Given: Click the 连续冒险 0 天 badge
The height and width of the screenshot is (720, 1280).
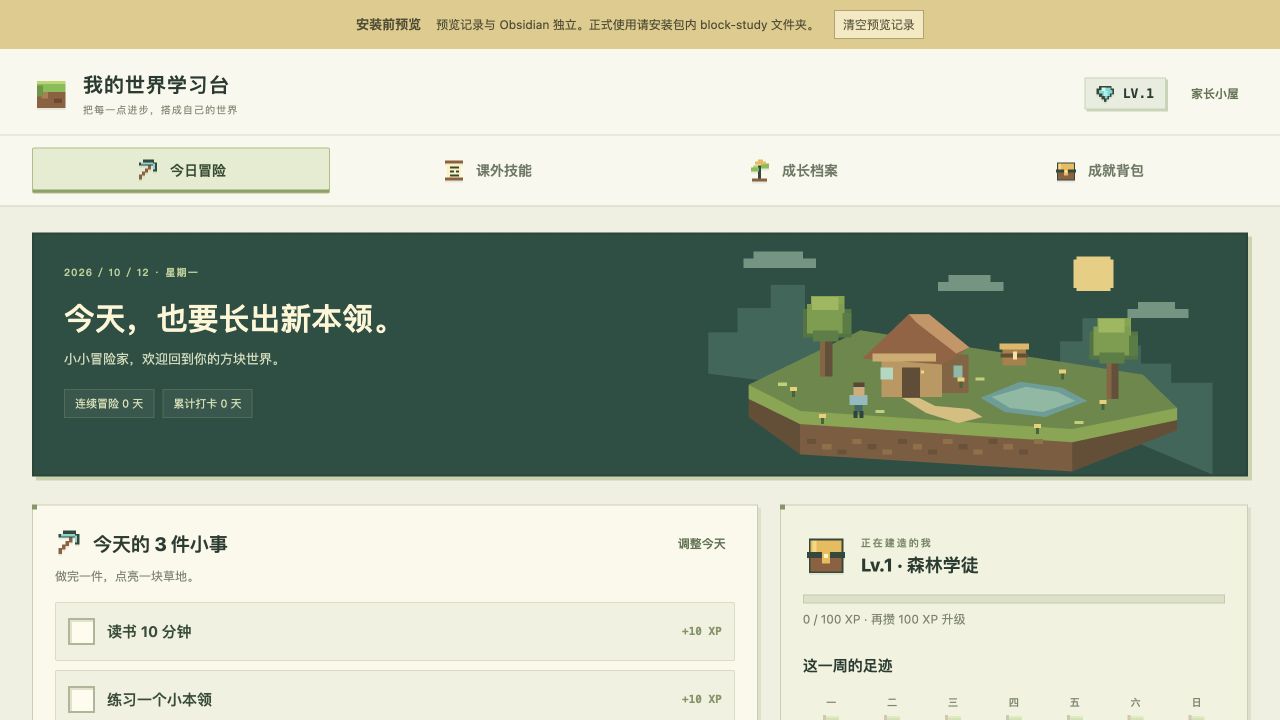Looking at the screenshot, I should [x=109, y=404].
